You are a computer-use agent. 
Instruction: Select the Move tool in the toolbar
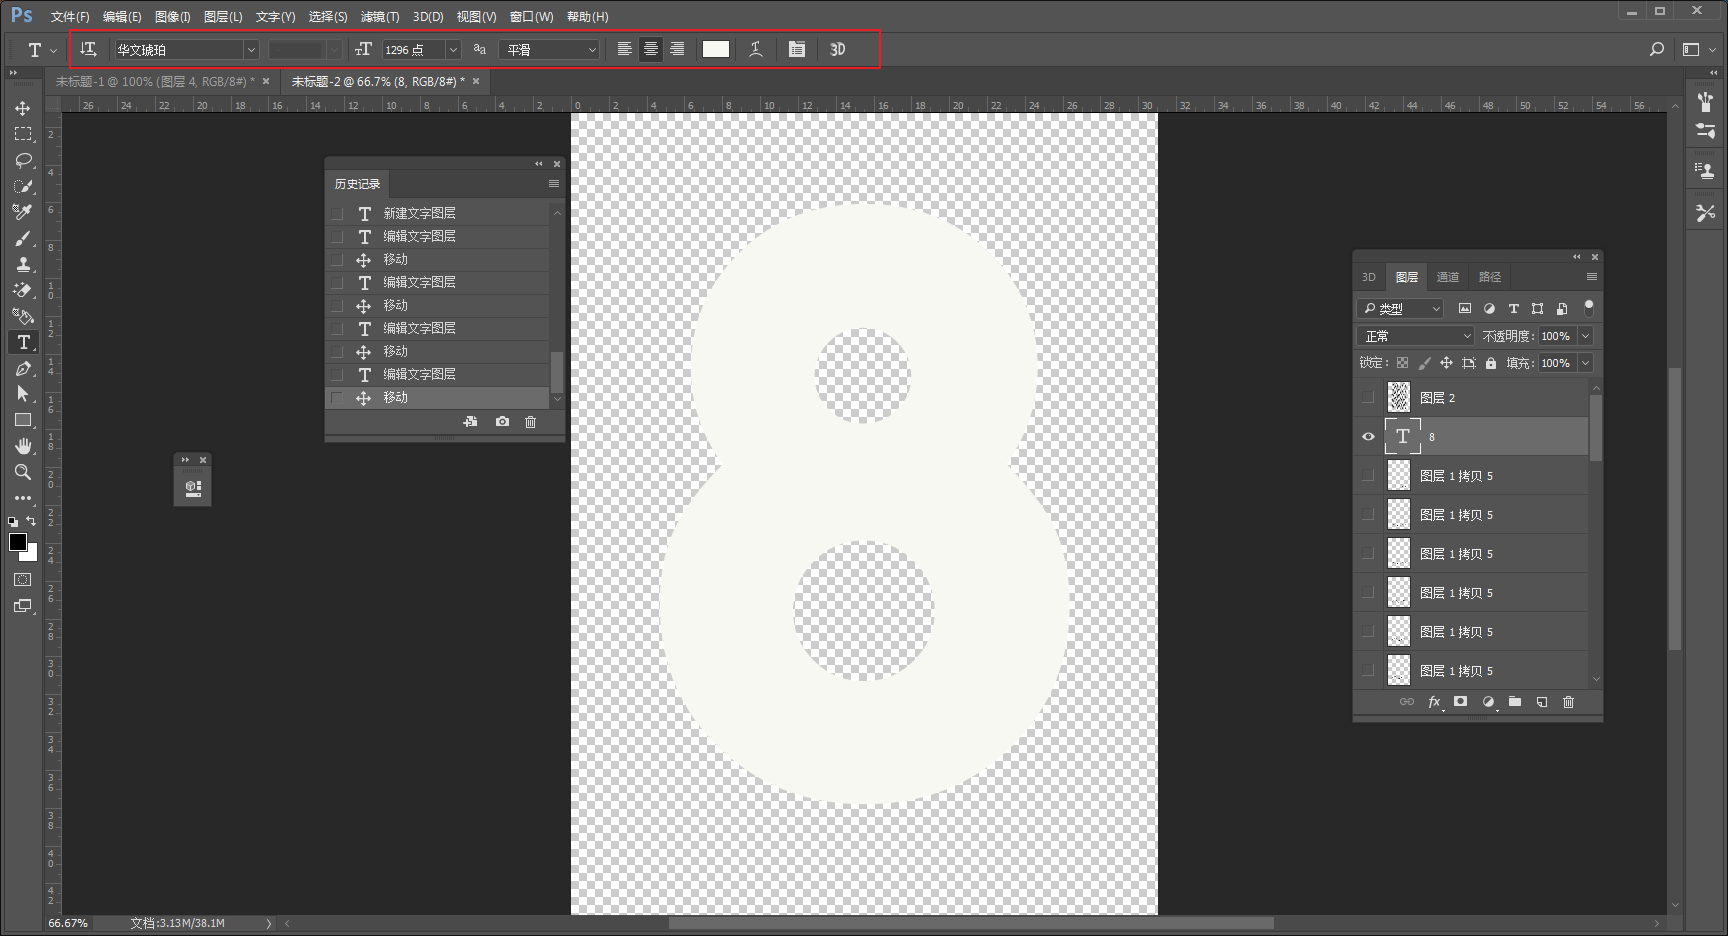pos(23,108)
